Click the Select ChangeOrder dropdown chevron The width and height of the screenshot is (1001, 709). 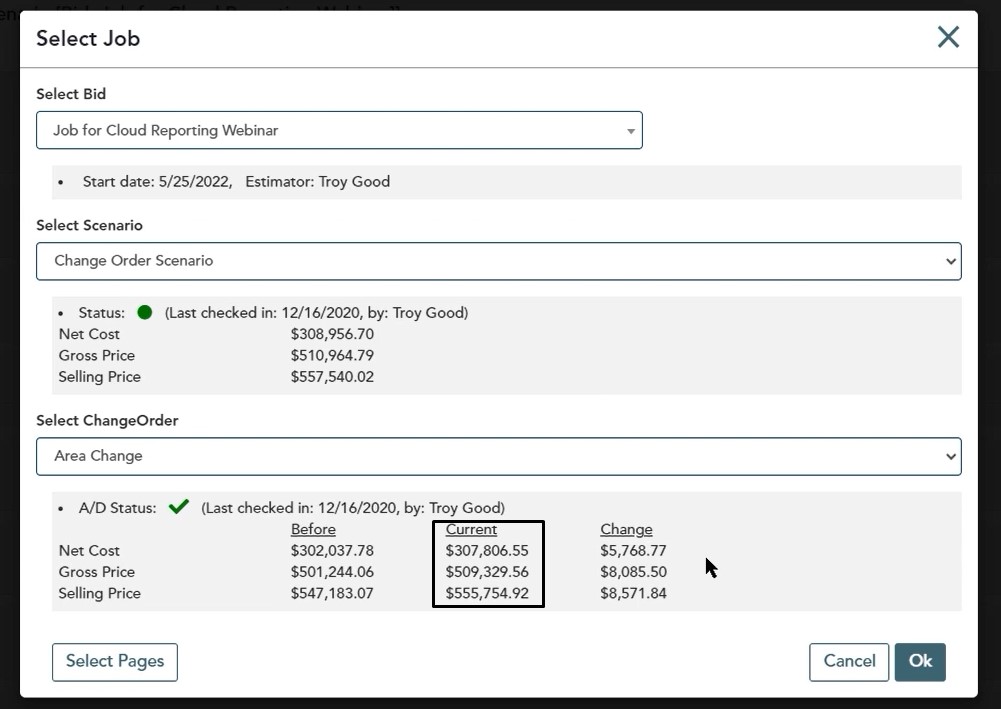(950, 456)
